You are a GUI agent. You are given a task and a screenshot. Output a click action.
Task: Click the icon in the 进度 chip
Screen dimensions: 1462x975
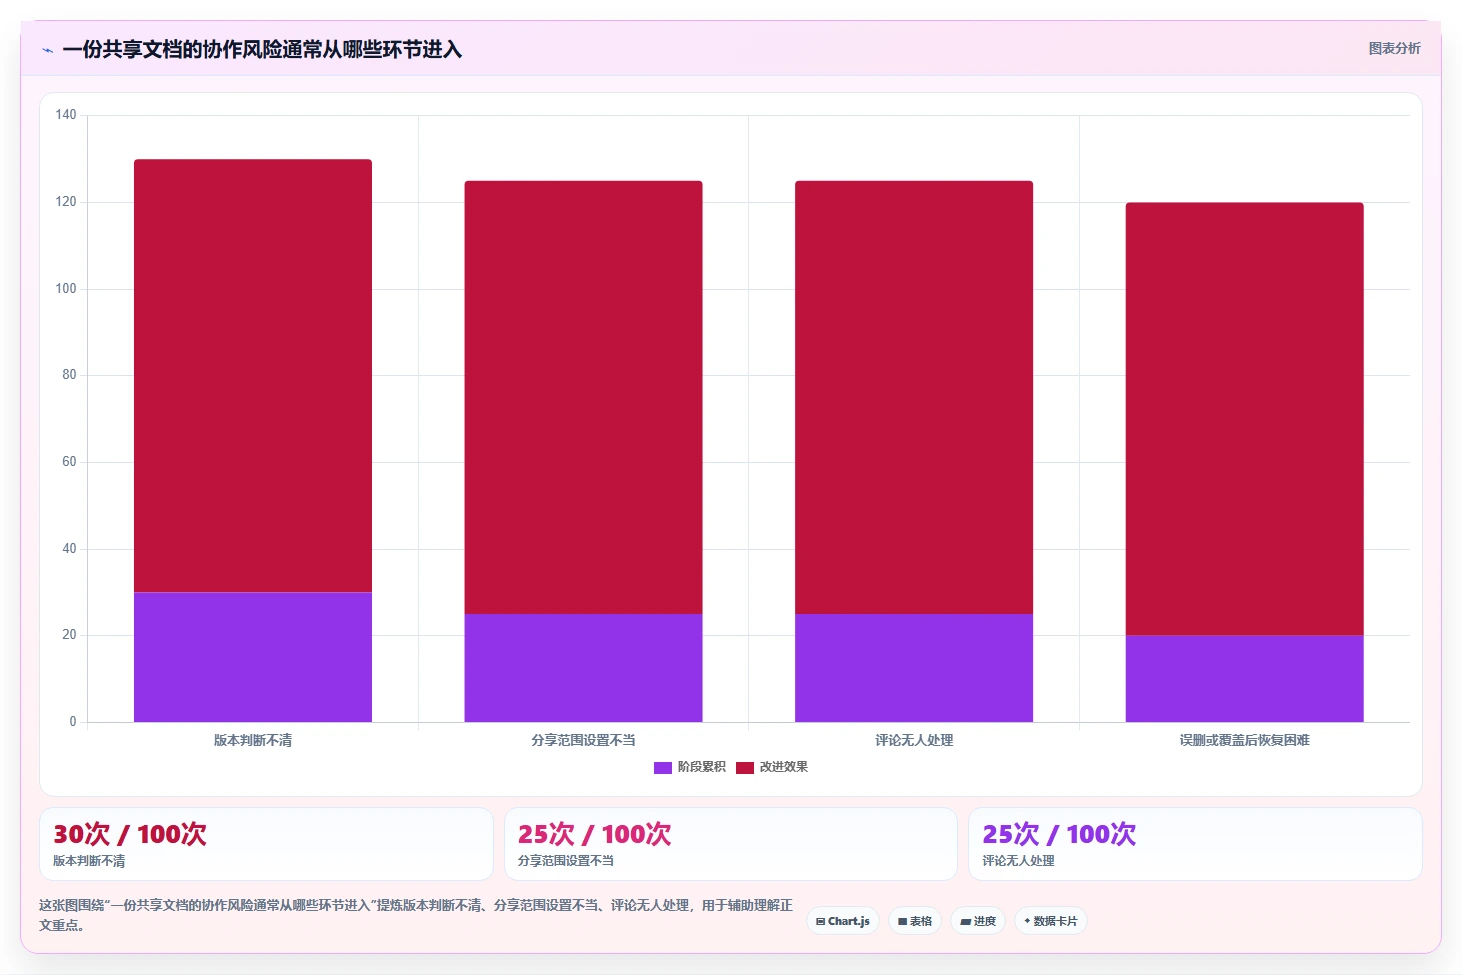point(966,922)
